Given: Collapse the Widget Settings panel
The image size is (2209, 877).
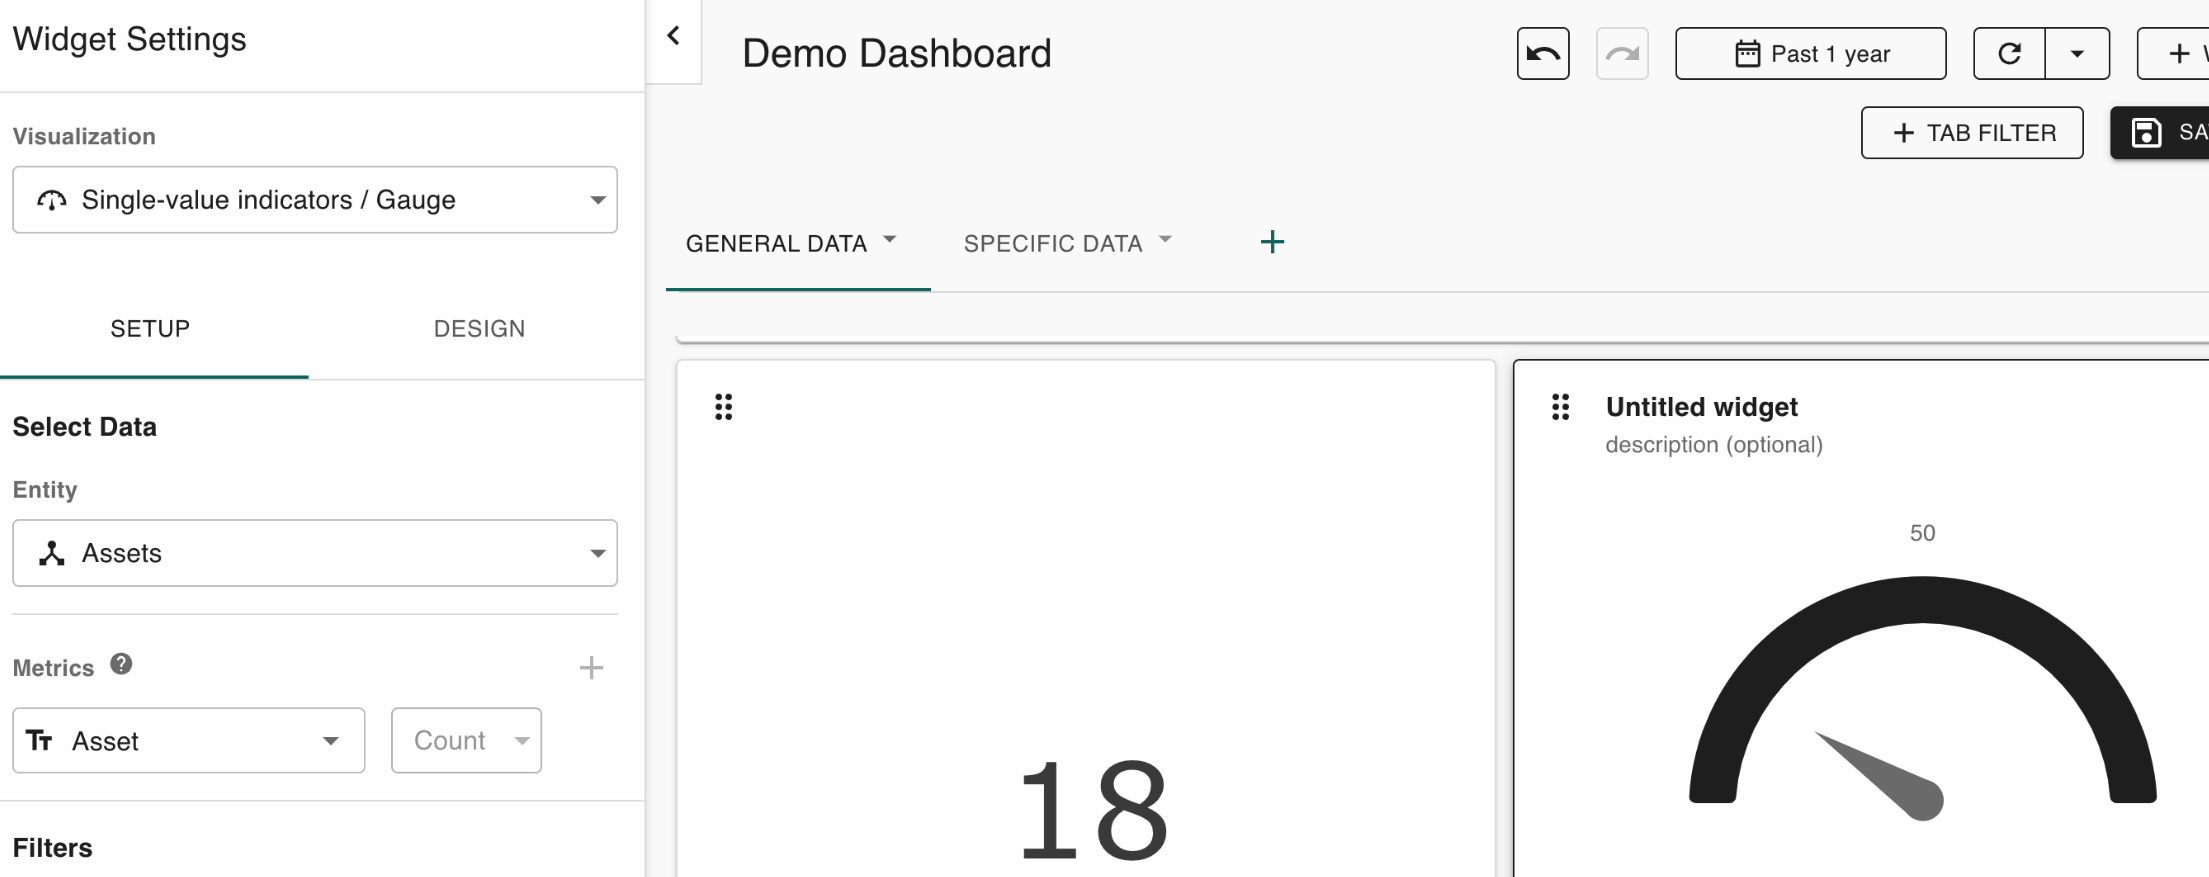Looking at the screenshot, I should [x=673, y=37].
